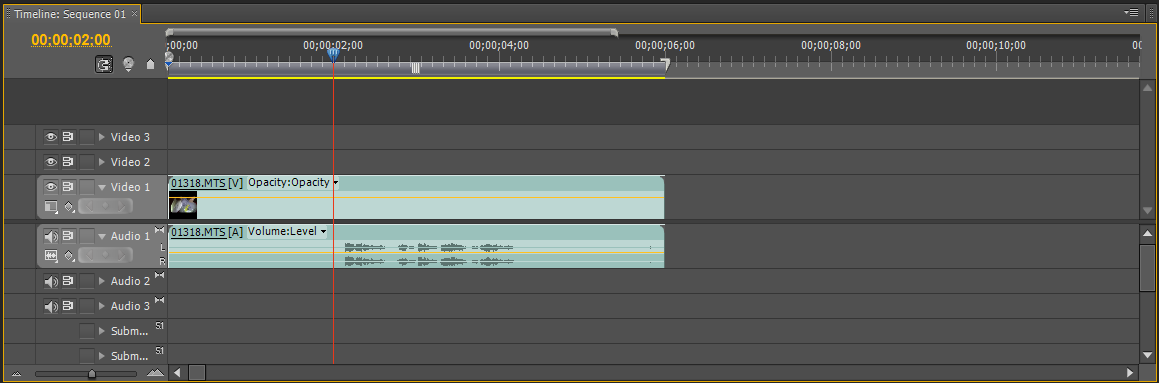Viewport: 1159px width, 383px height.
Task: Hide Video 2 track with eye toggle
Action: tap(51, 162)
